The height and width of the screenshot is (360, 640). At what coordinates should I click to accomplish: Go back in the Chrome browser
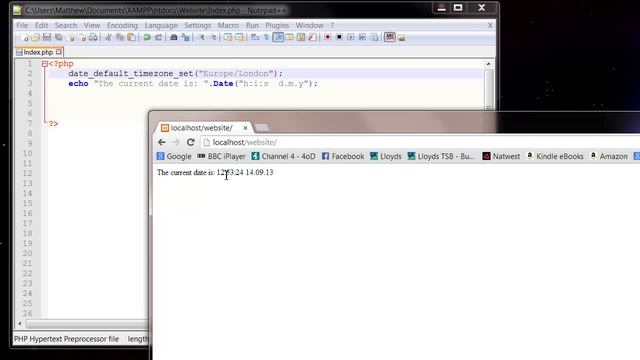[x=162, y=142]
